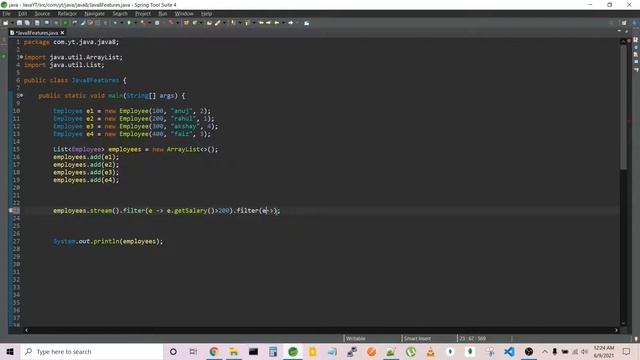
Task: Open the New Java Class dropdown arrow
Action: tap(201, 23)
